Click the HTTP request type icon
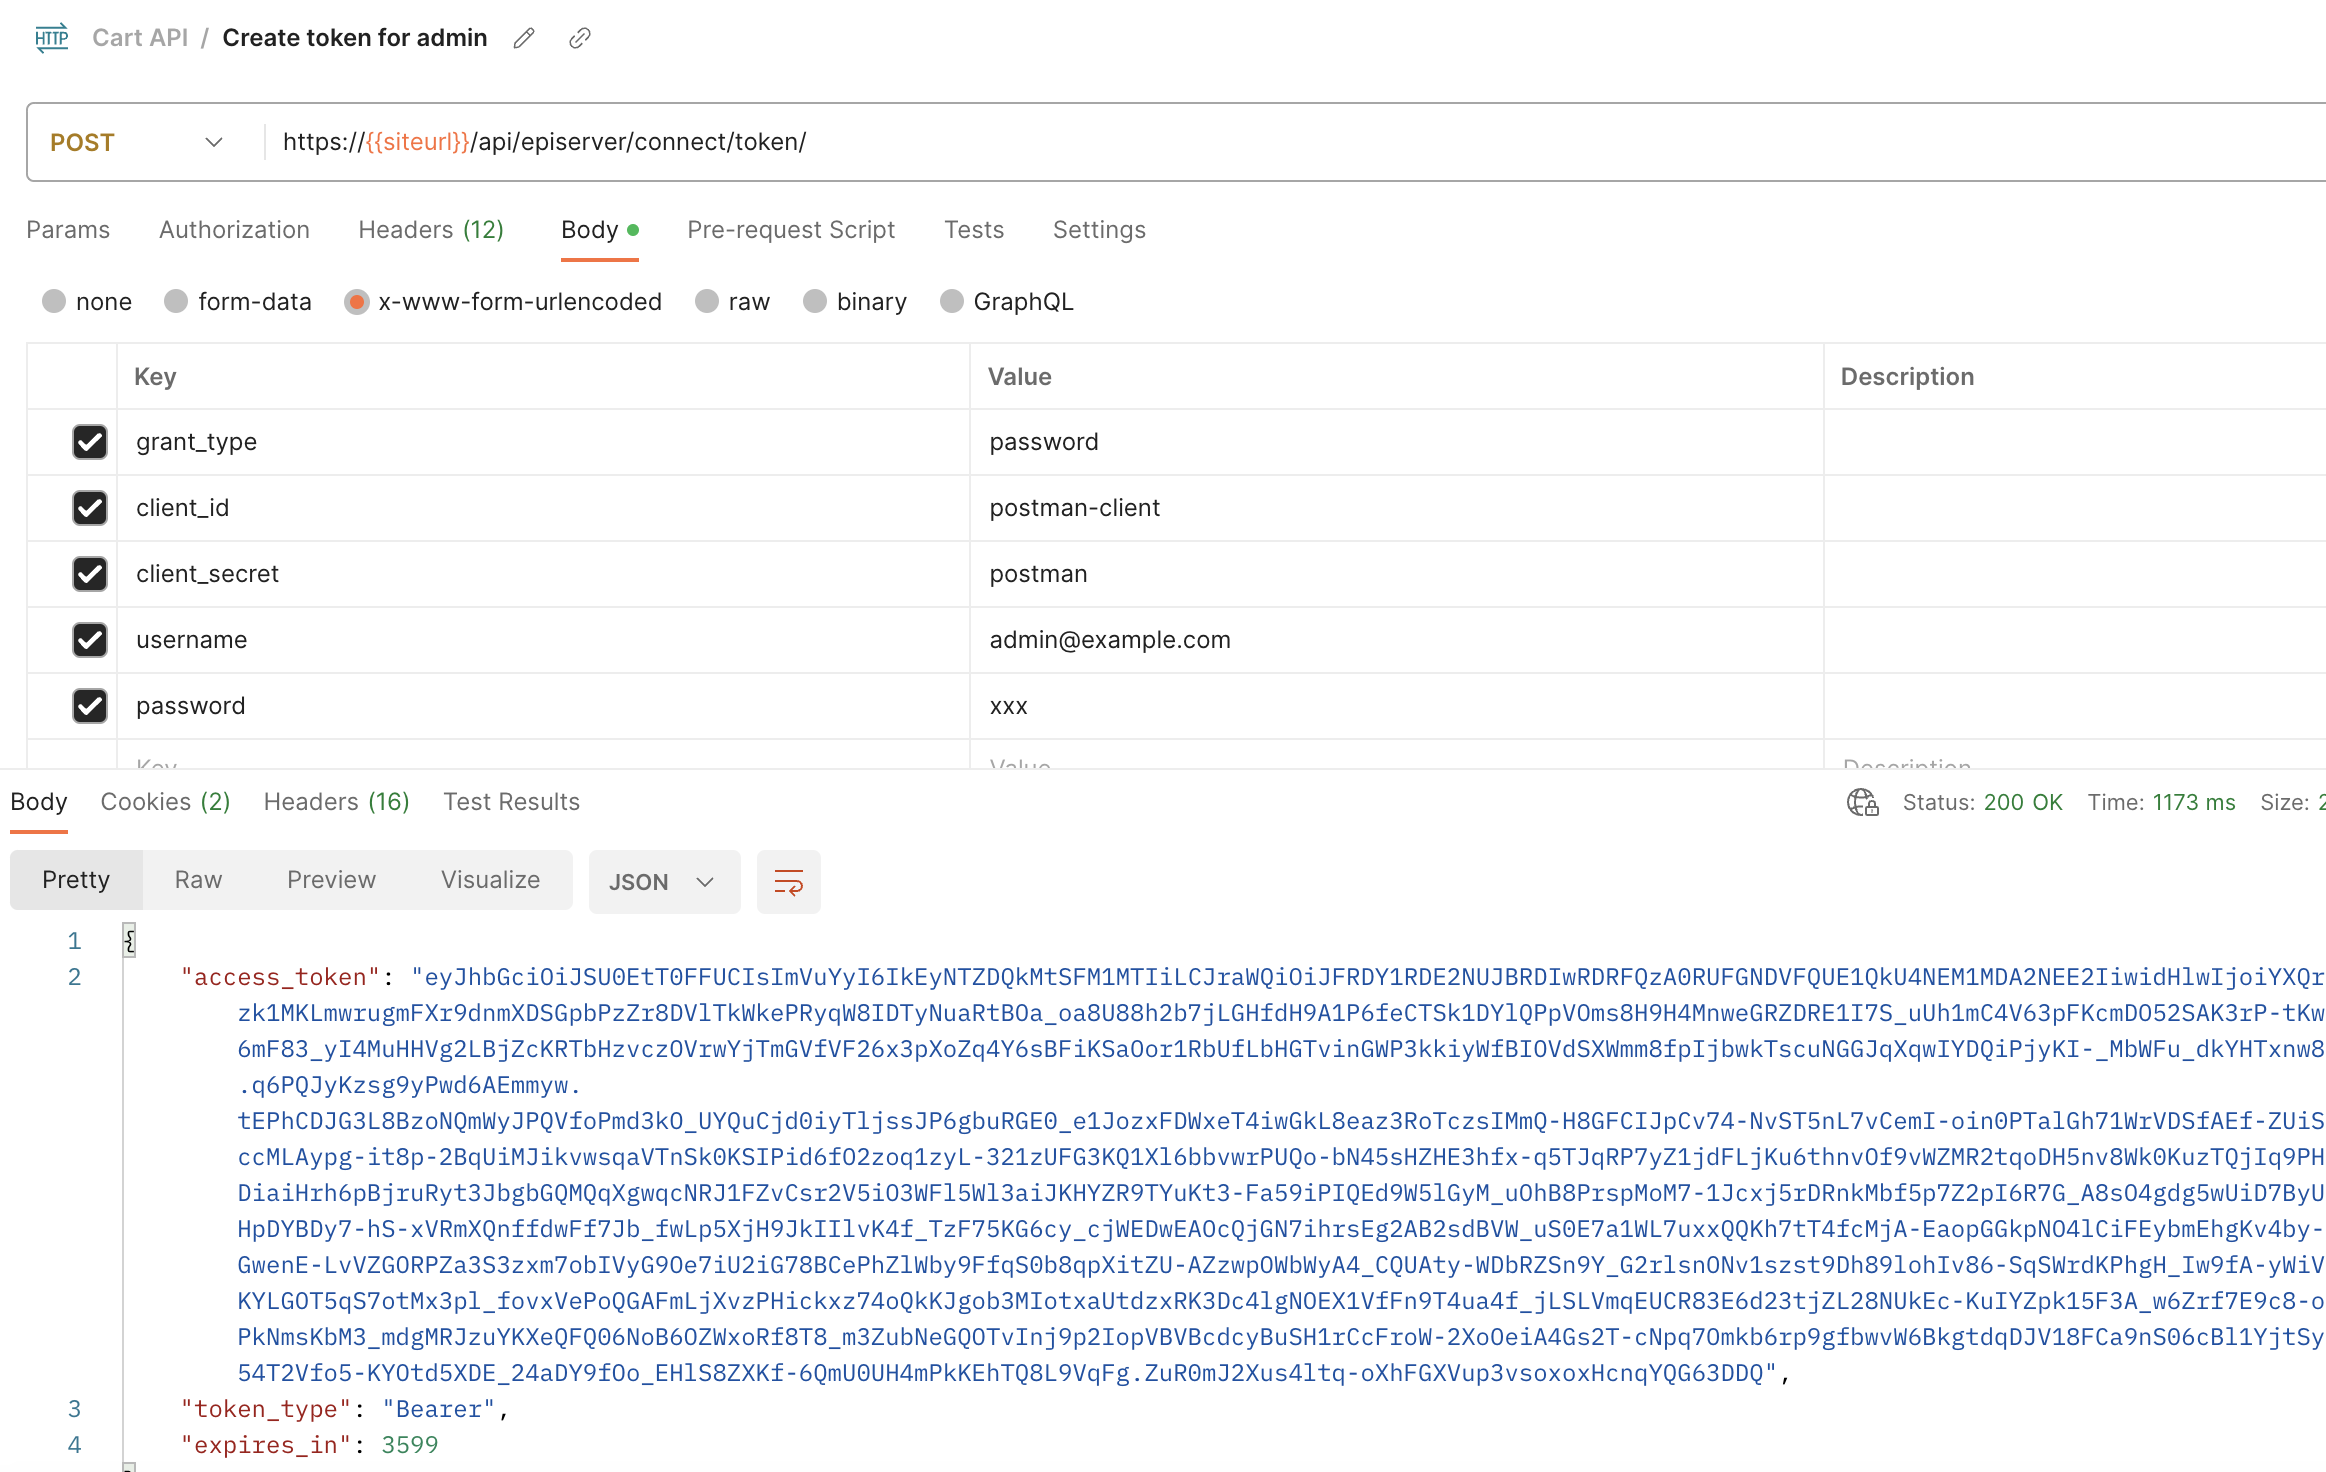 click(52, 38)
